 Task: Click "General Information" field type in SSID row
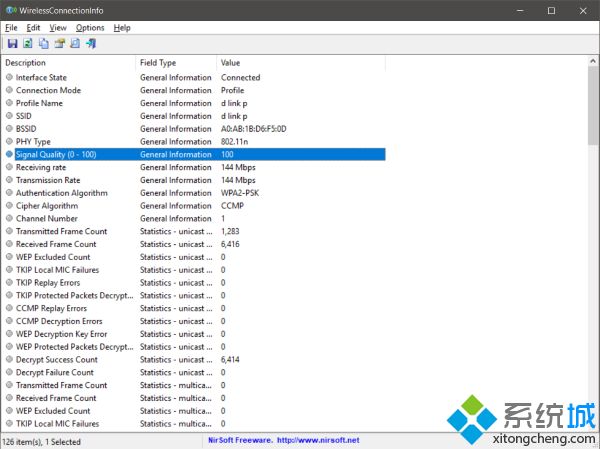coord(176,116)
